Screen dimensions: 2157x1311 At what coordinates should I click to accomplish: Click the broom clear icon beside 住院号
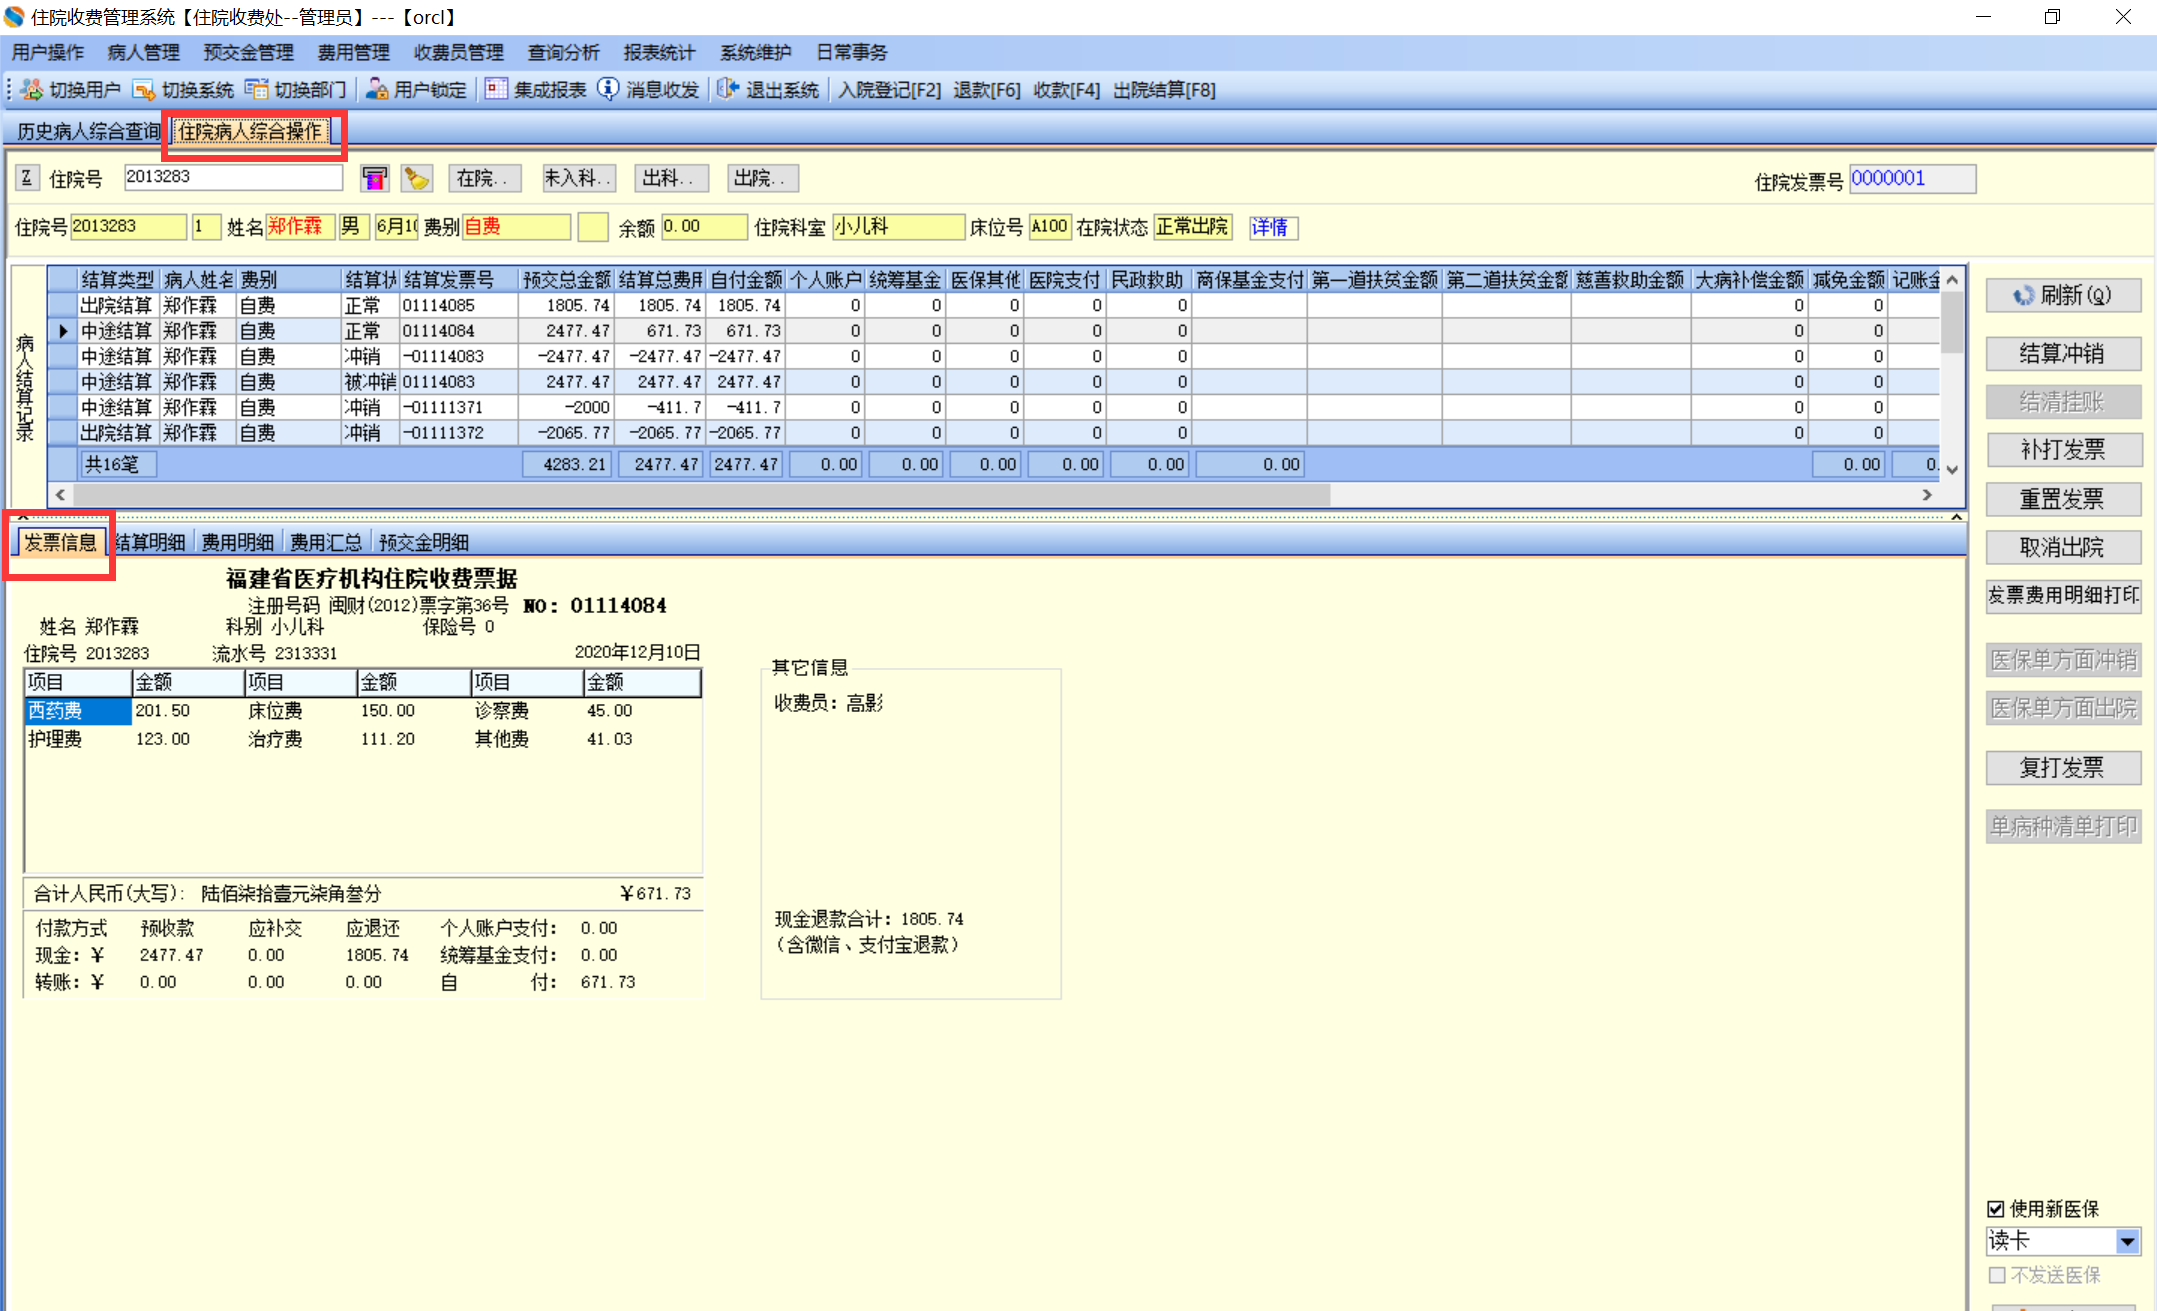[416, 179]
